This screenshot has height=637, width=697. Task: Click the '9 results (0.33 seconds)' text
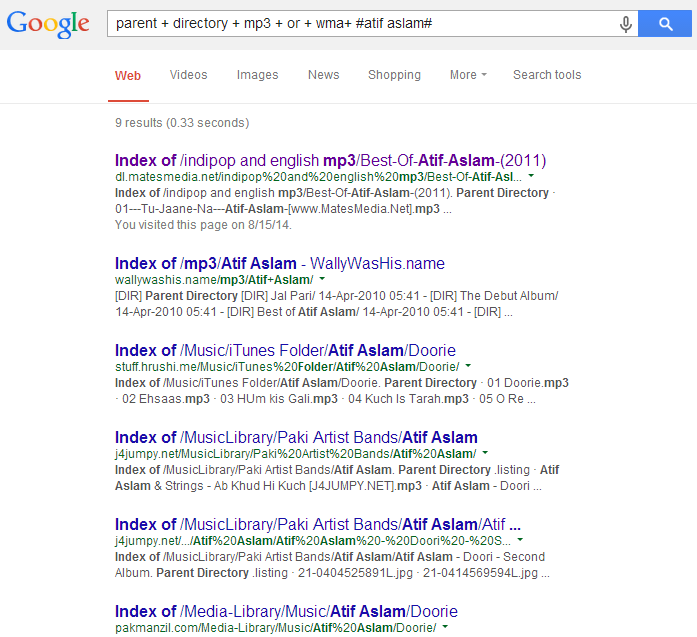pyautogui.click(x=182, y=123)
